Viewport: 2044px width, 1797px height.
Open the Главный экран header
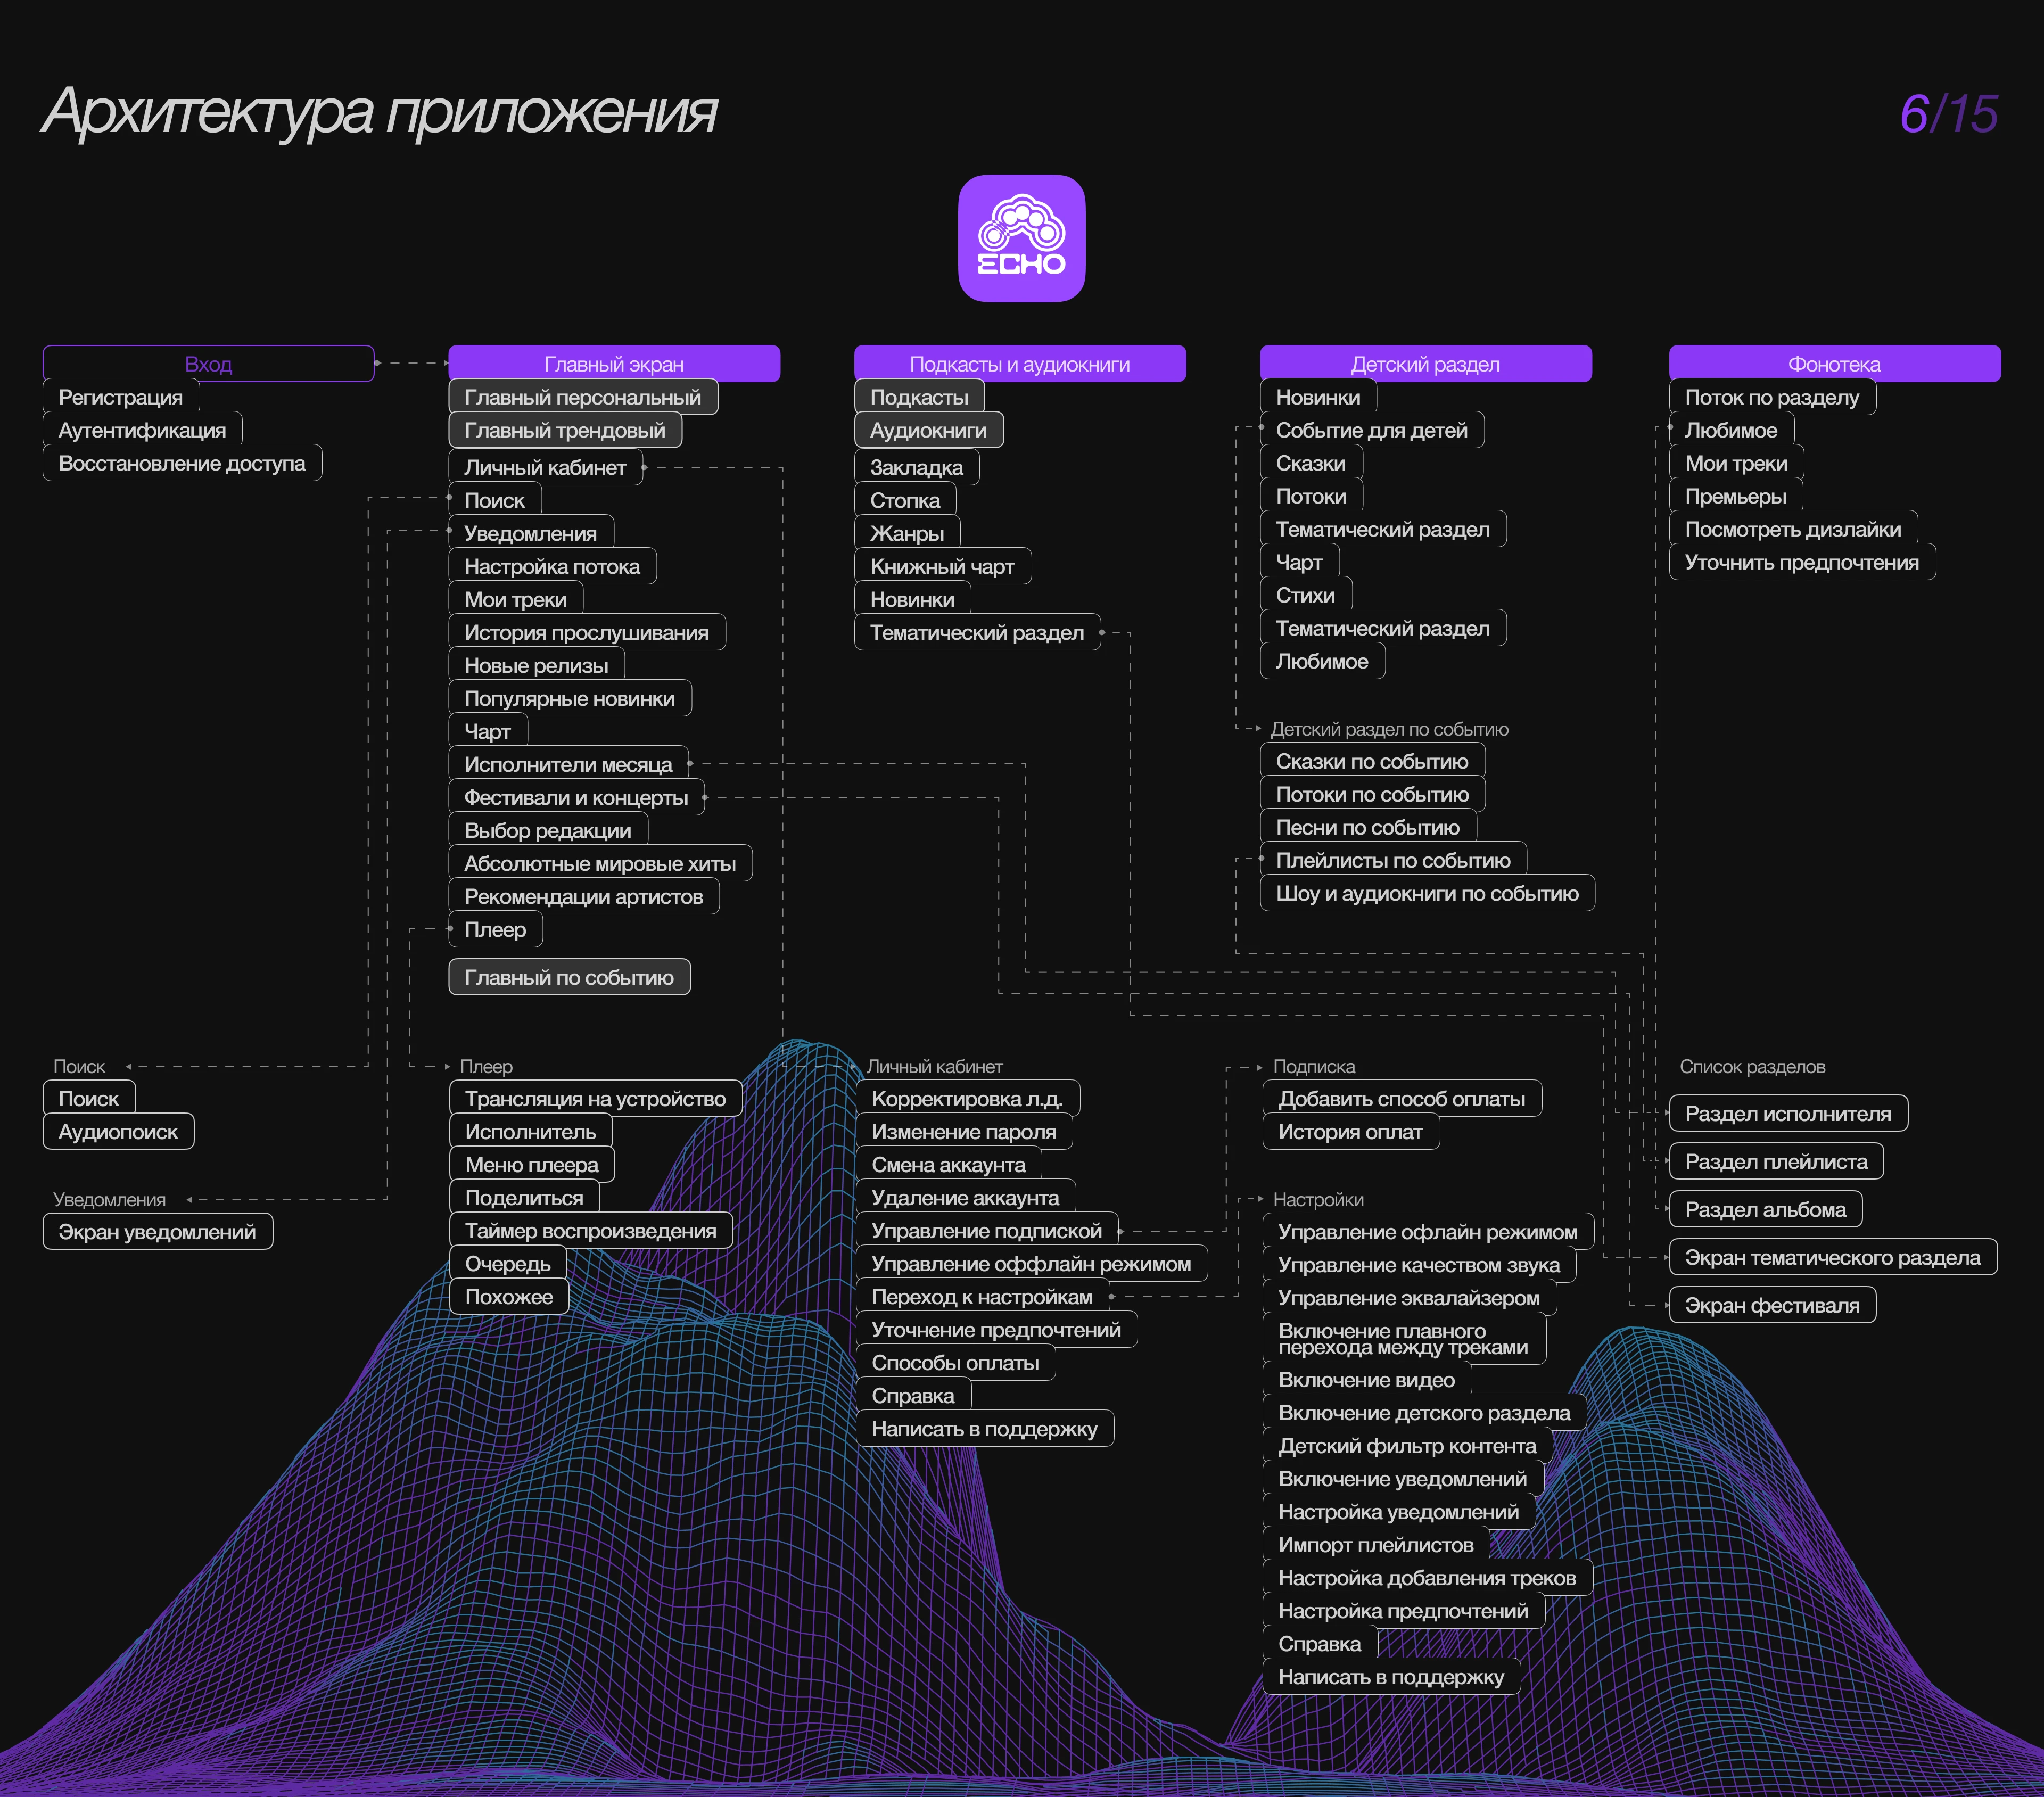tap(613, 364)
